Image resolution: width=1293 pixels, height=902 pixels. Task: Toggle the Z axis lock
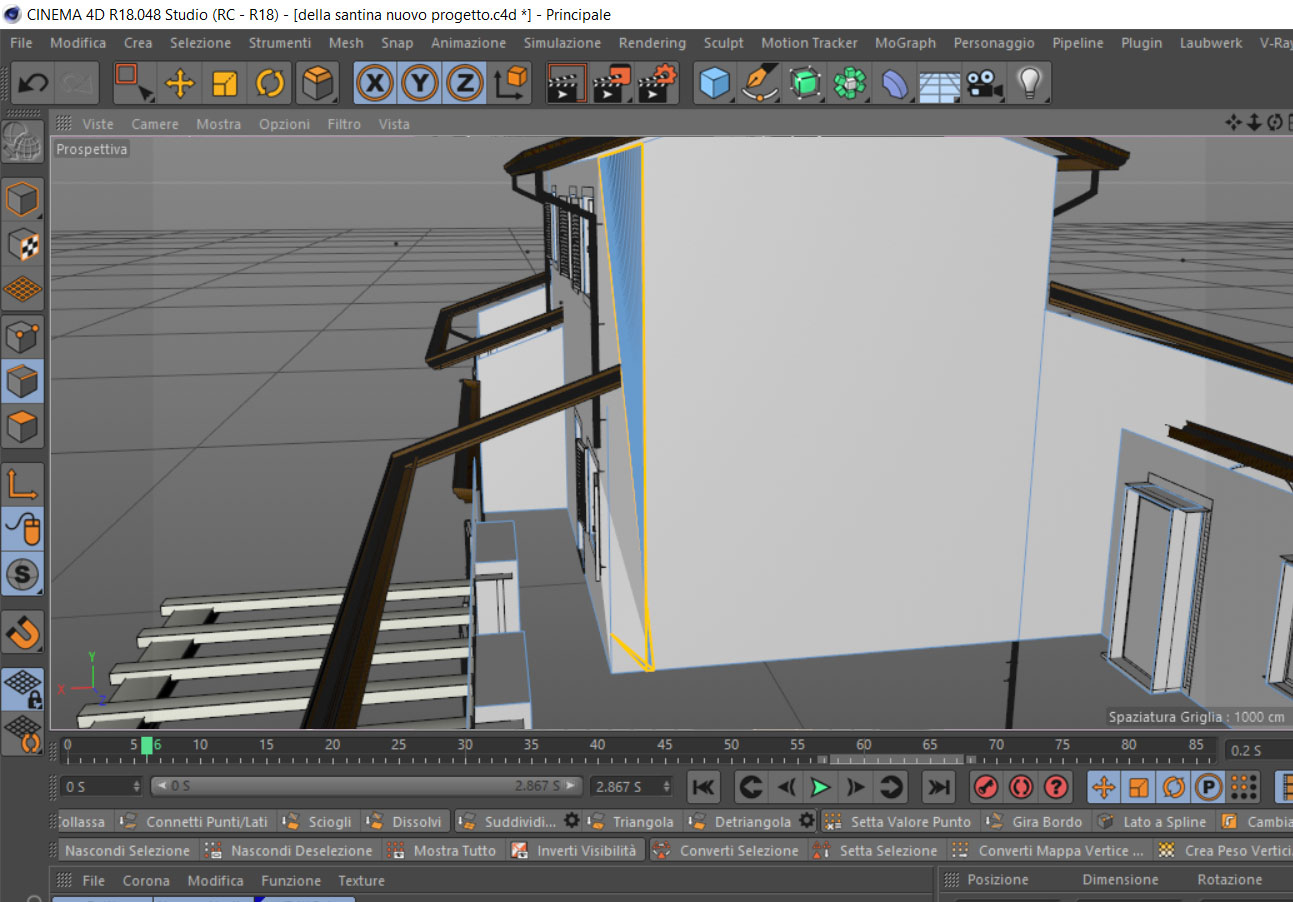(464, 83)
